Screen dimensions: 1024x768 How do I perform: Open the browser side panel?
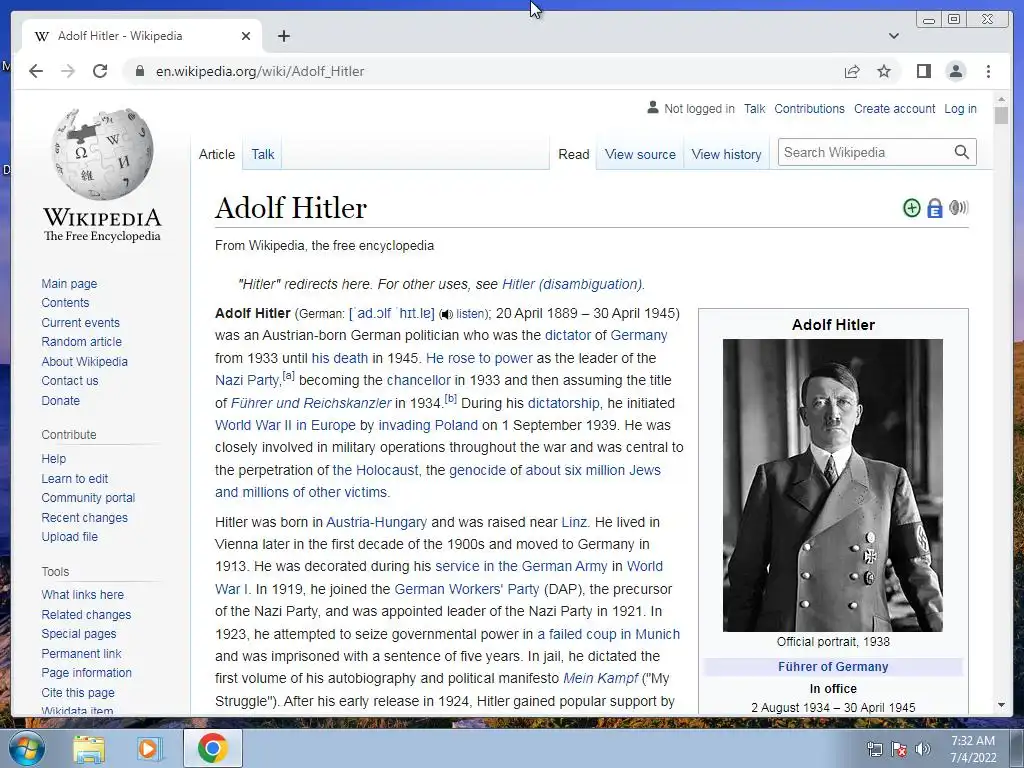[923, 71]
